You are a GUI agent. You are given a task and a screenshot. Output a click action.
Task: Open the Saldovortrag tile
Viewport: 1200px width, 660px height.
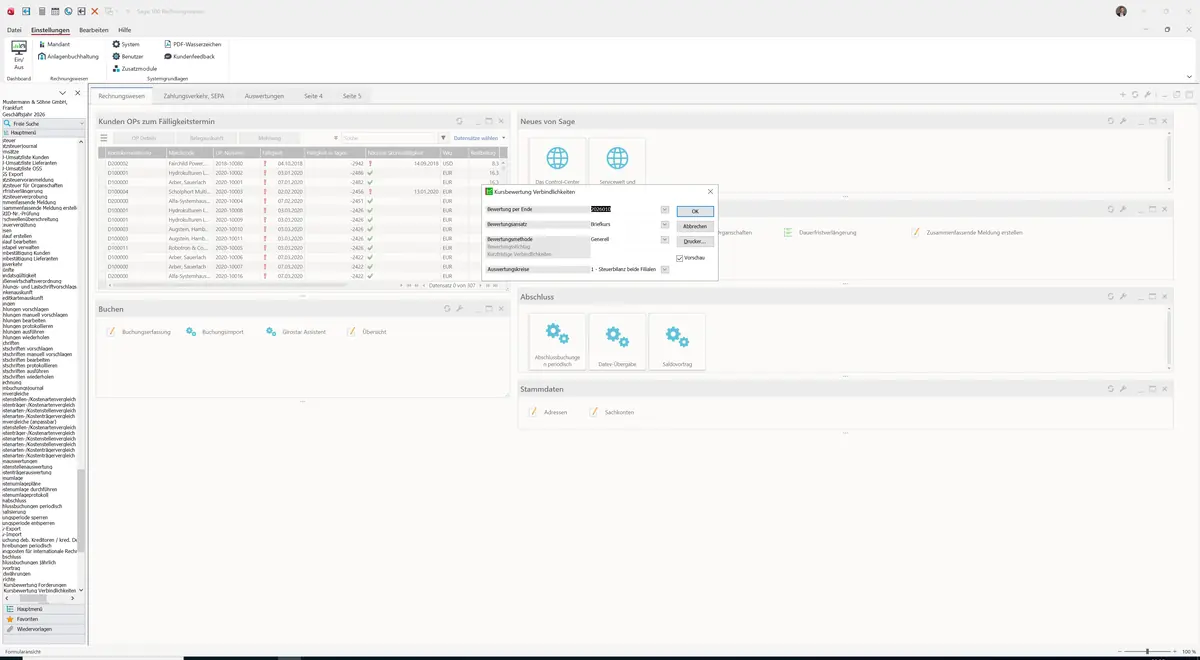pos(677,342)
